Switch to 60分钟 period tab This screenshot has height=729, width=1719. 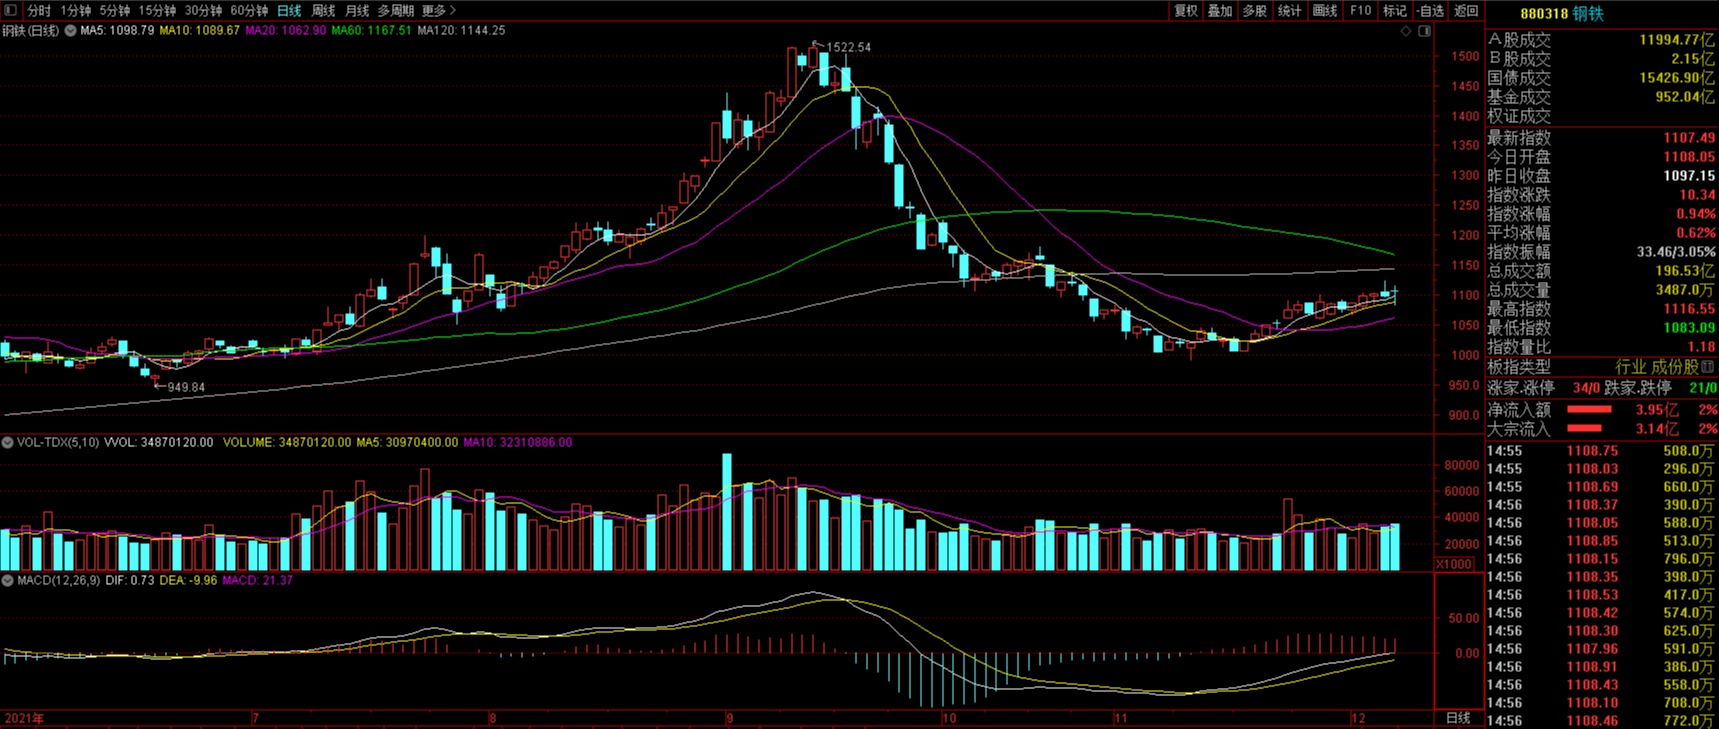[x=249, y=10]
